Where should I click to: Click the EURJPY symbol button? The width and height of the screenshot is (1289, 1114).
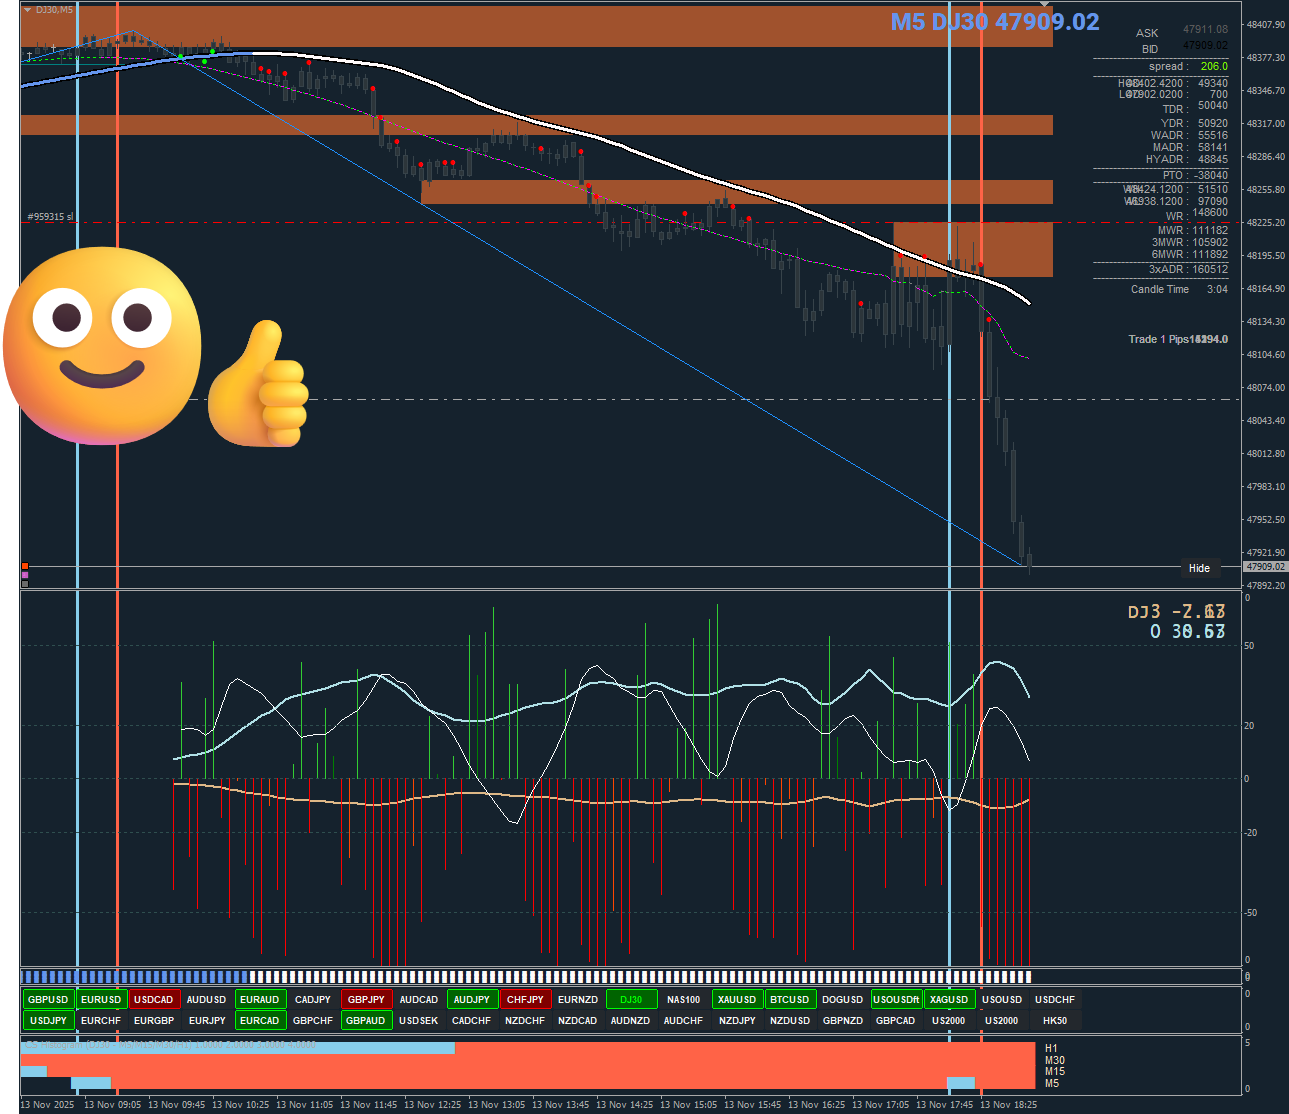pyautogui.click(x=207, y=1021)
